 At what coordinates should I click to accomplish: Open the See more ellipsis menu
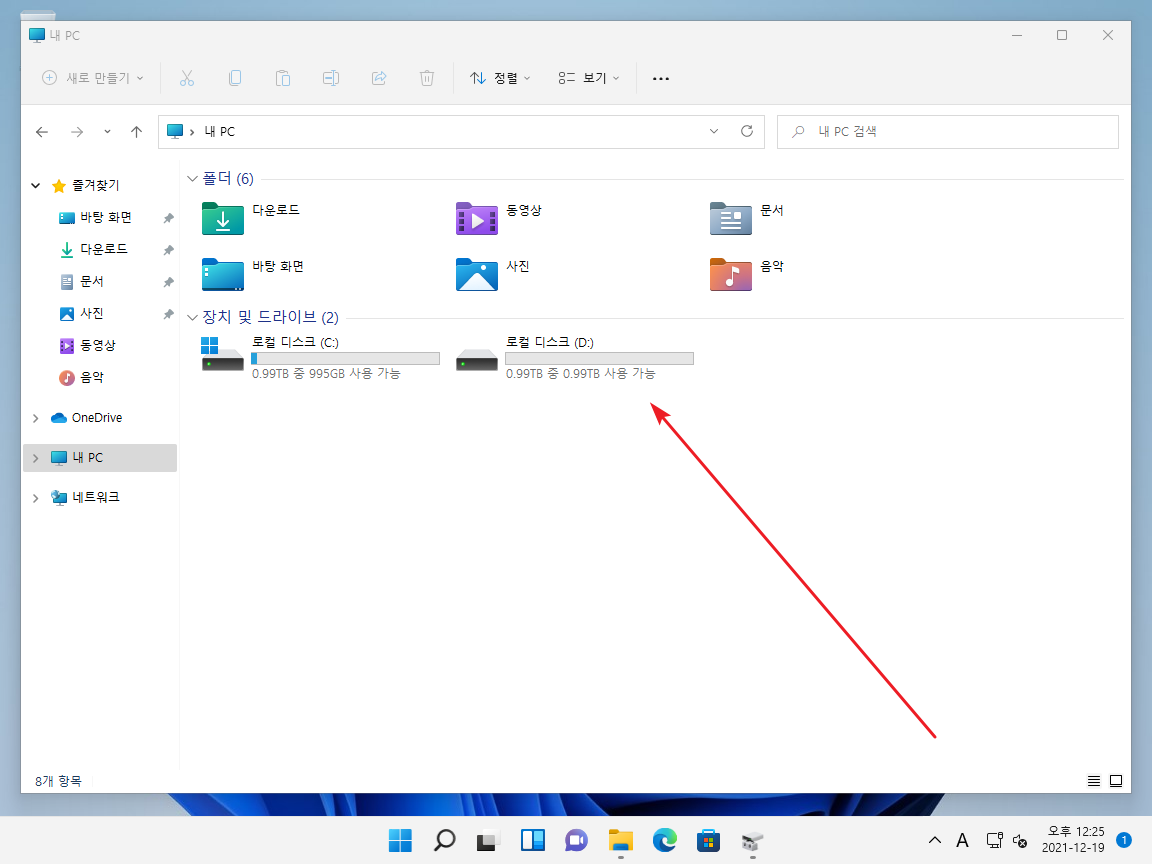pyautogui.click(x=660, y=79)
